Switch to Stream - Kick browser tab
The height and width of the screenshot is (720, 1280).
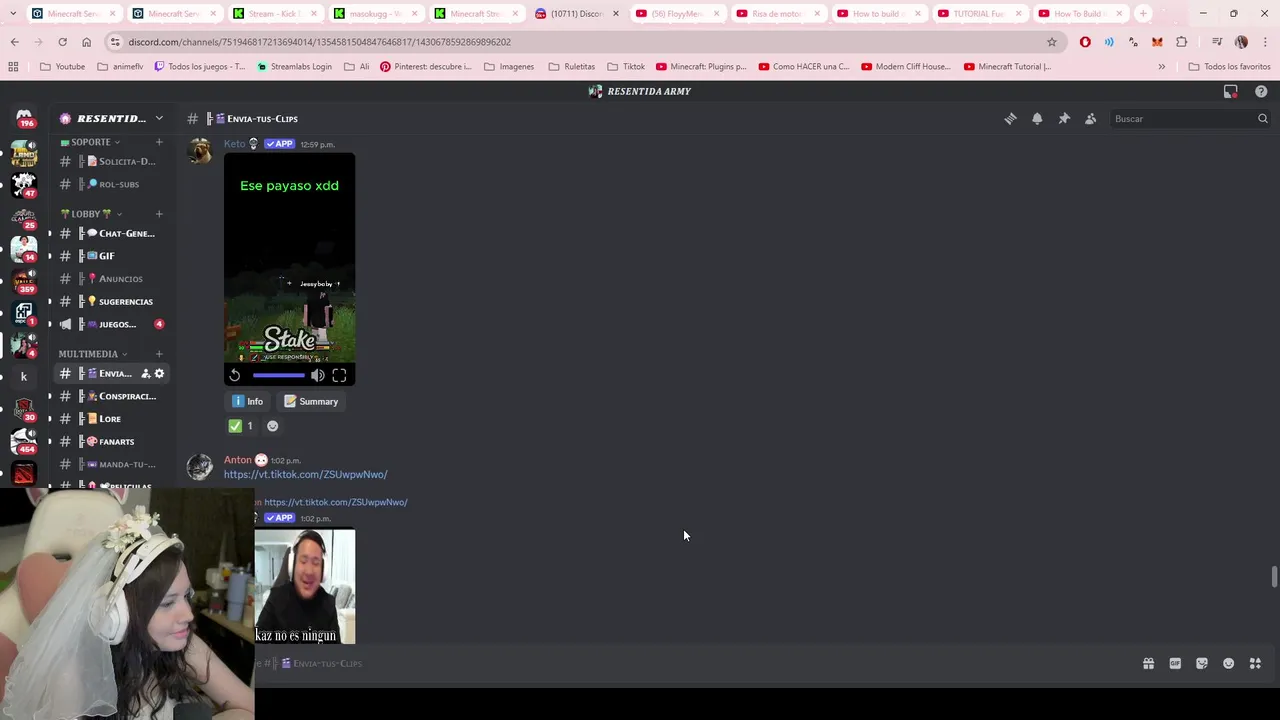tap(273, 14)
